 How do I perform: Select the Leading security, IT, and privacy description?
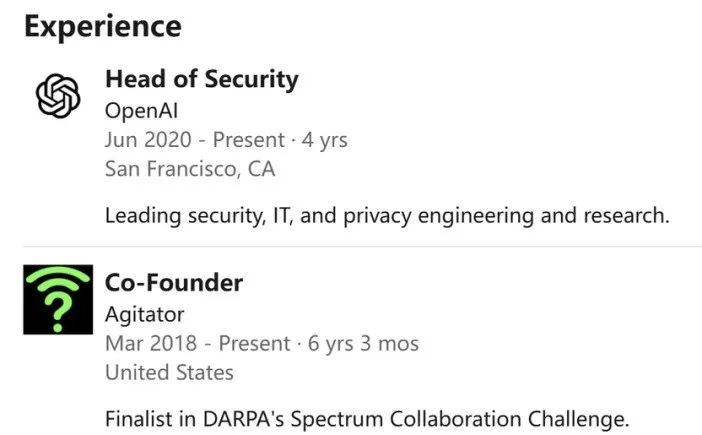386,215
